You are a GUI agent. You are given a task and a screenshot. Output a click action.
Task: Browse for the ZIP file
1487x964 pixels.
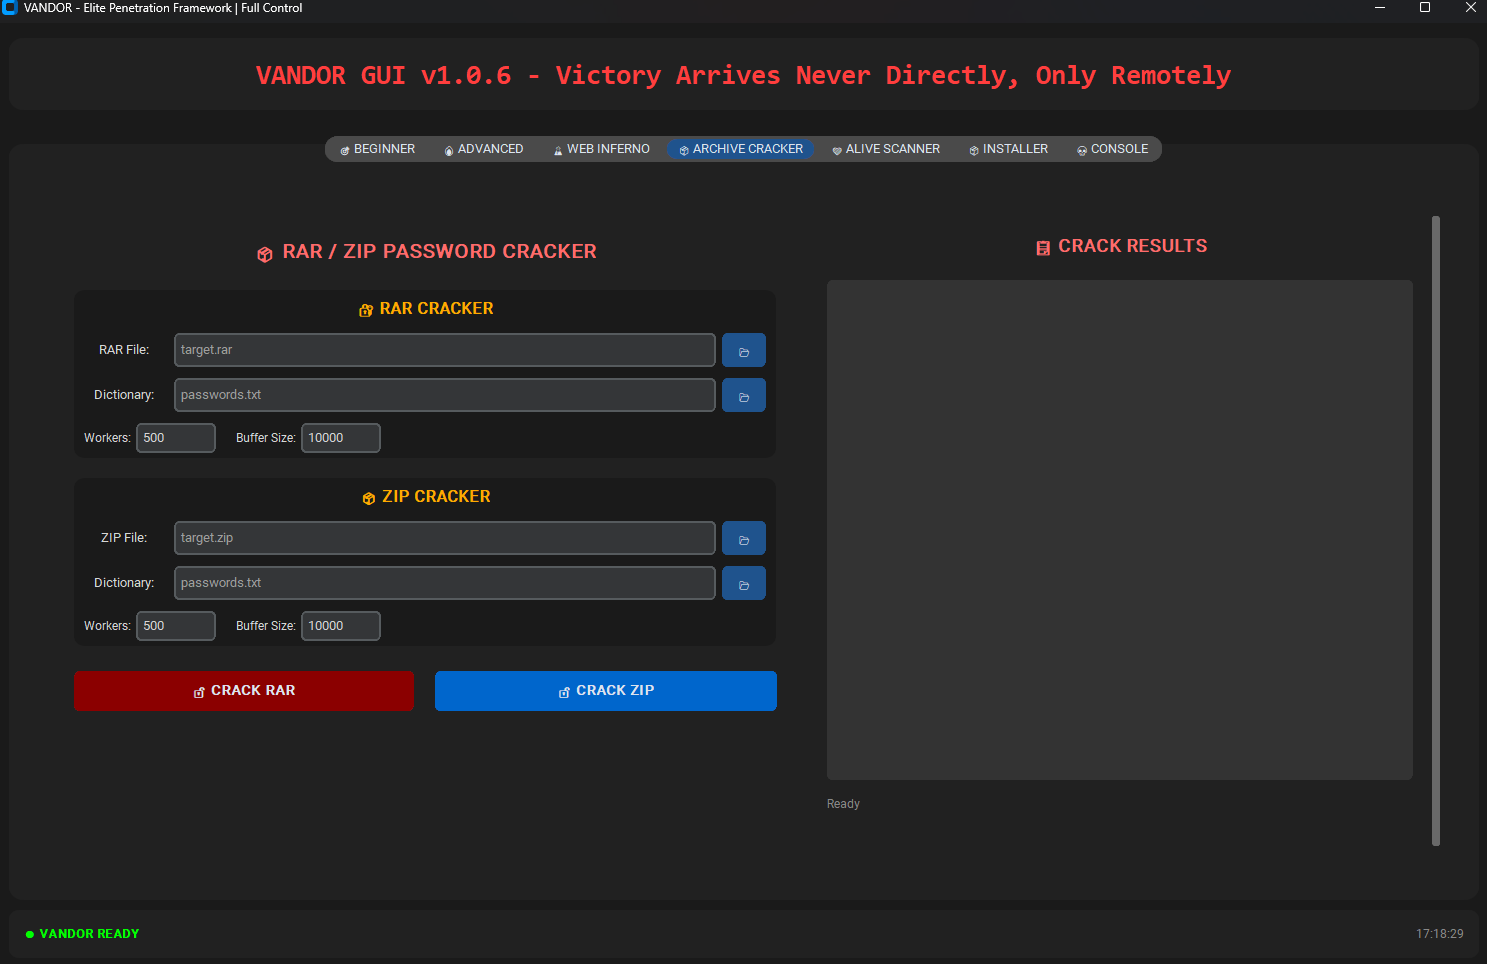(744, 538)
